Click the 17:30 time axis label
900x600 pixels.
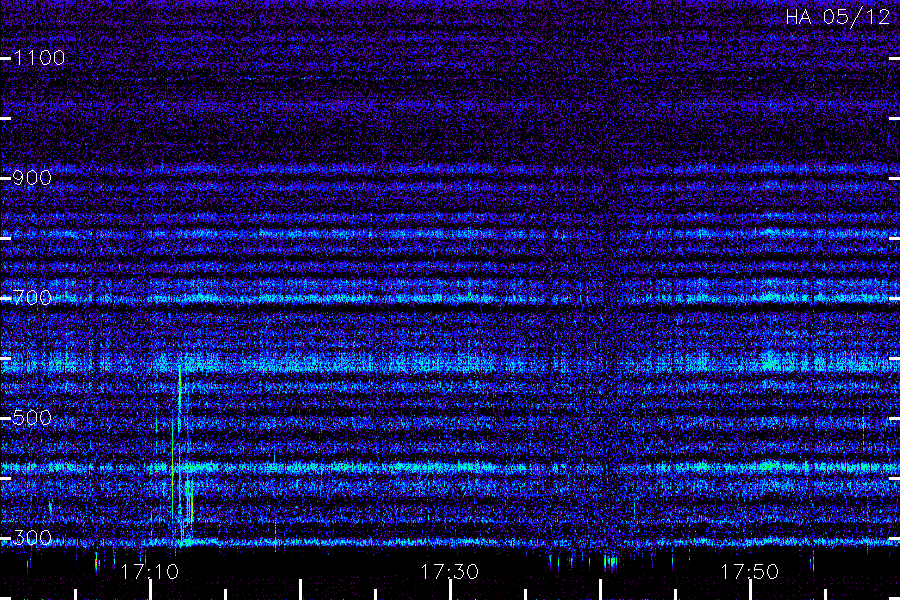point(449,572)
